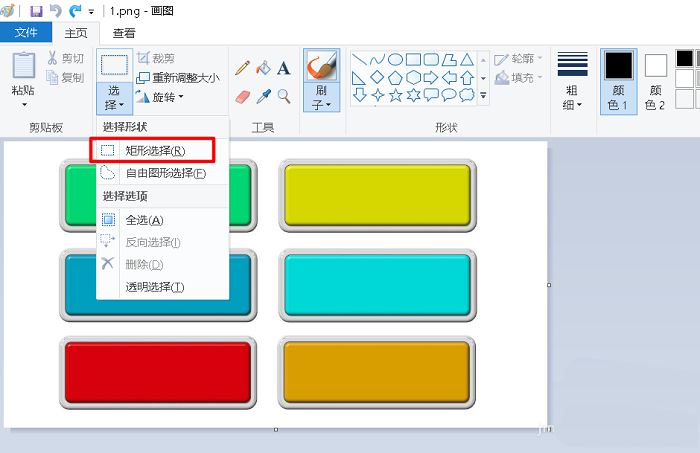Screen dimensions: 700x453
Task: Select the right triangle shape
Action: [359, 78]
